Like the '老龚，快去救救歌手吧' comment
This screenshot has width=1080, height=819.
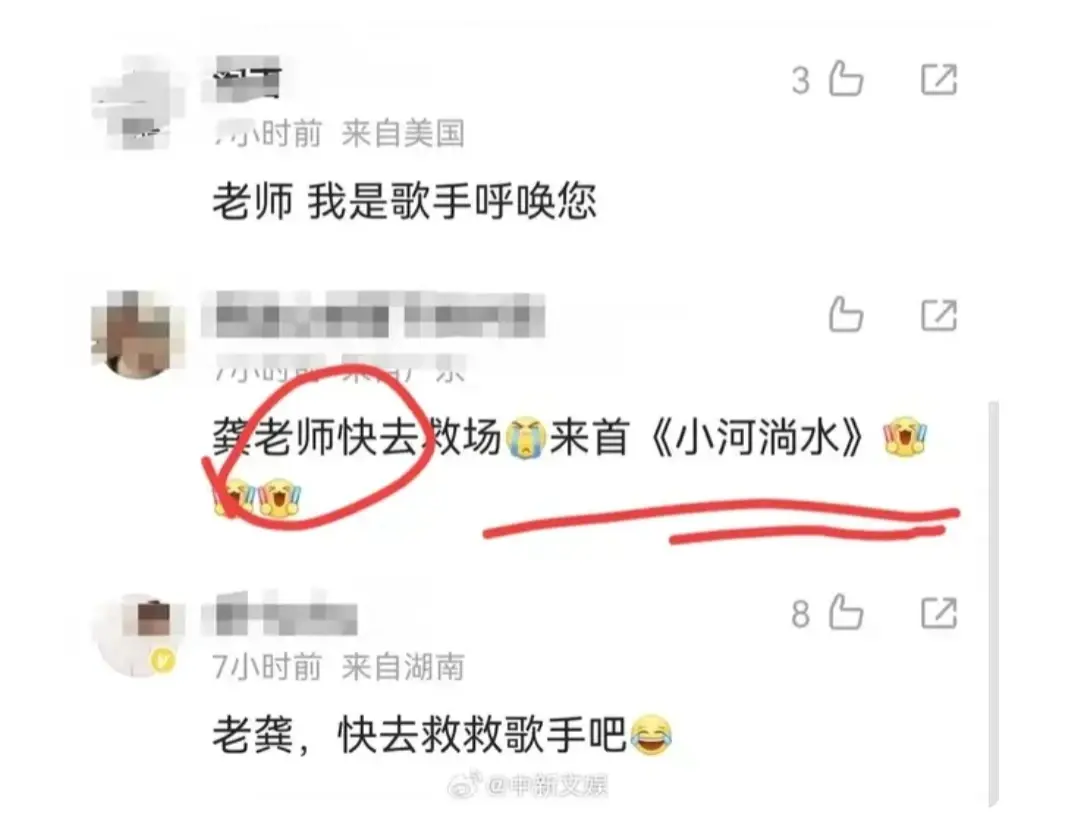point(846,612)
